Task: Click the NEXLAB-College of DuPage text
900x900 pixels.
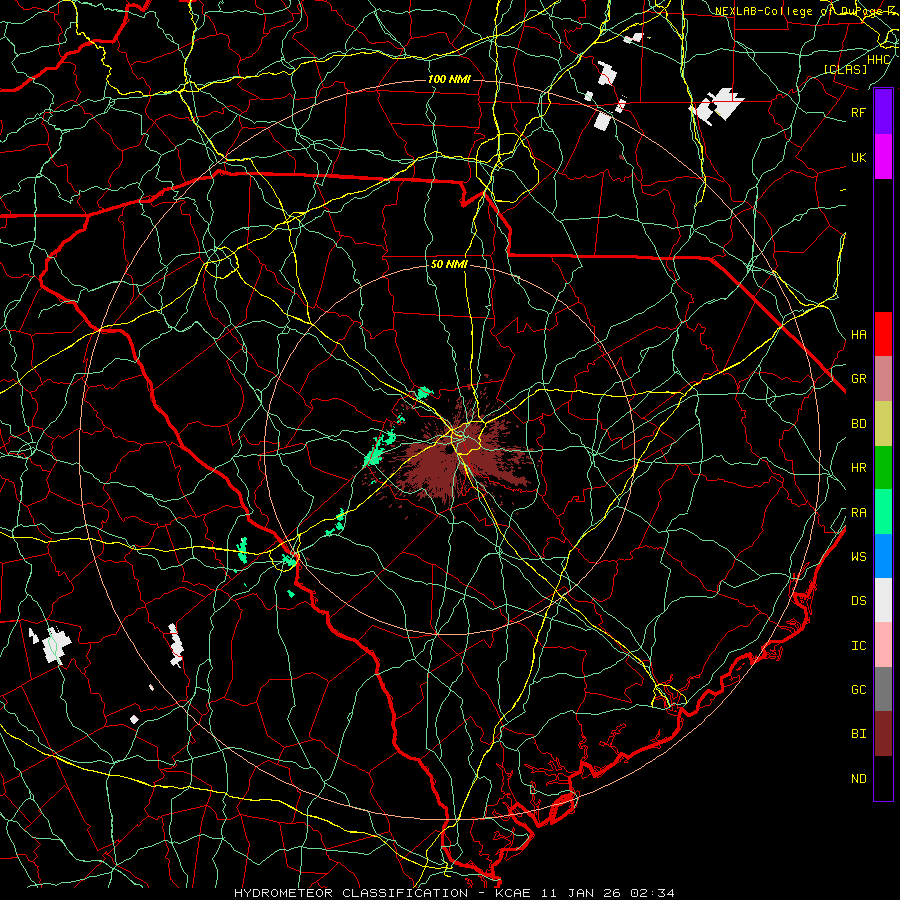Action: click(803, 11)
